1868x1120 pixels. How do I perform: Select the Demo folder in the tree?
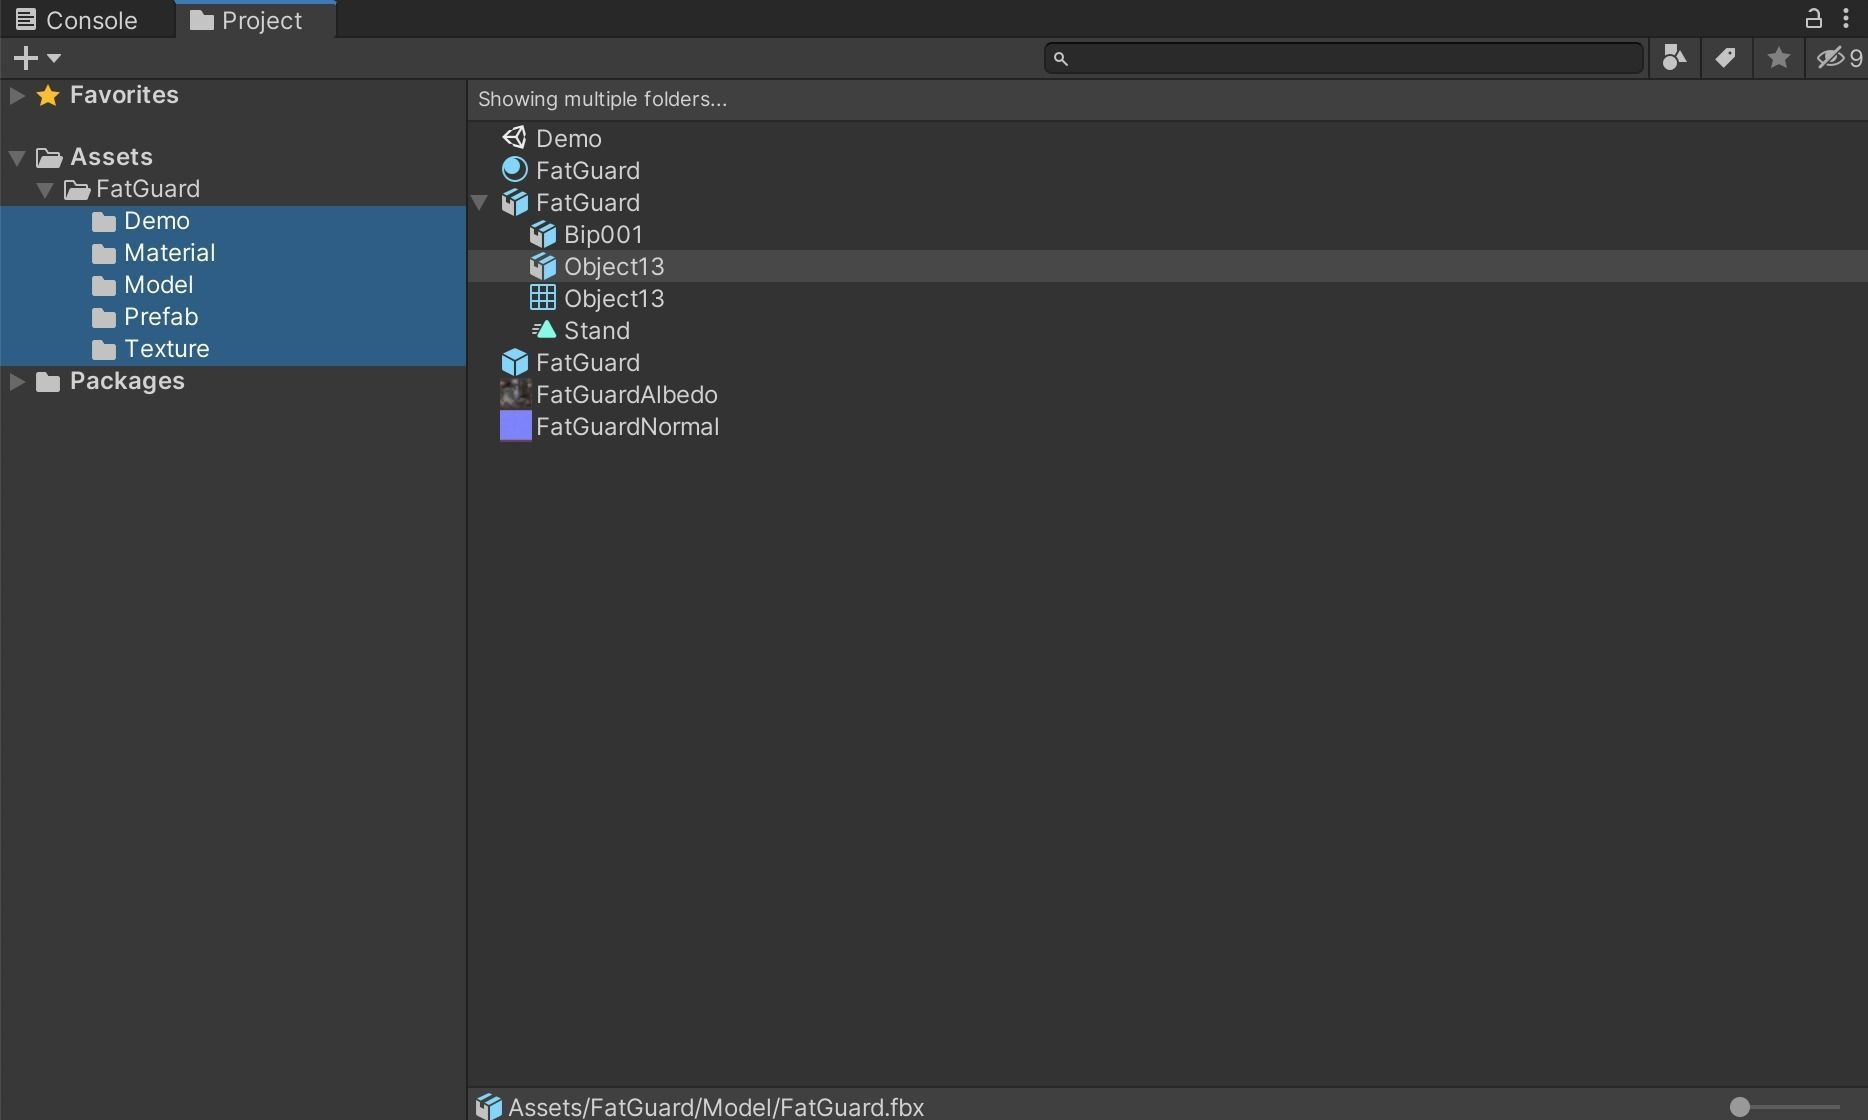click(233, 221)
